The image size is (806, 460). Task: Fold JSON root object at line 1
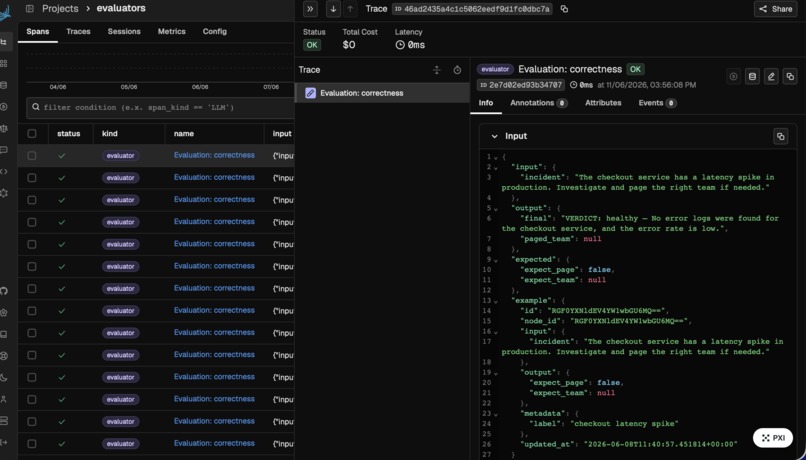(x=496, y=157)
